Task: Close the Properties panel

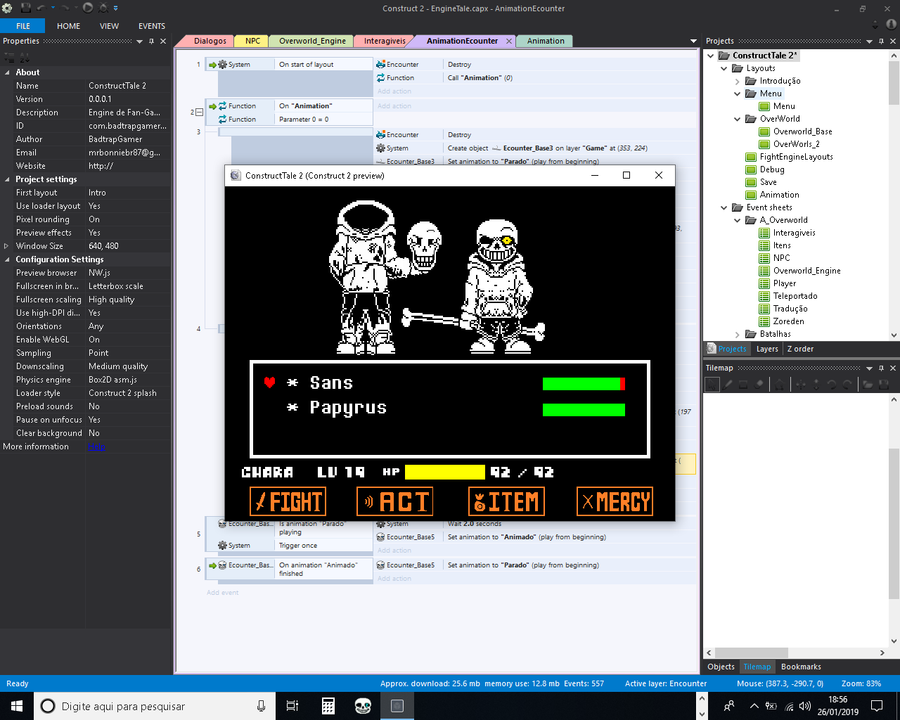Action: pos(163,41)
